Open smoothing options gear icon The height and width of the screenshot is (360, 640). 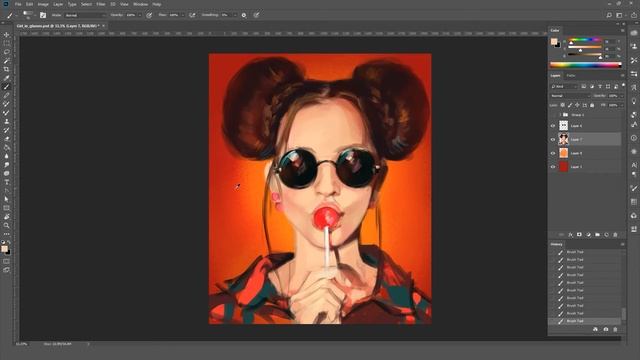pos(244,15)
